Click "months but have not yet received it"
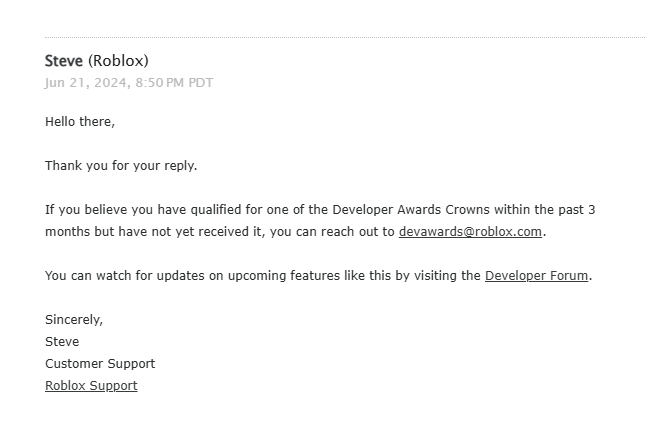This screenshot has width=672, height=436. tap(153, 232)
